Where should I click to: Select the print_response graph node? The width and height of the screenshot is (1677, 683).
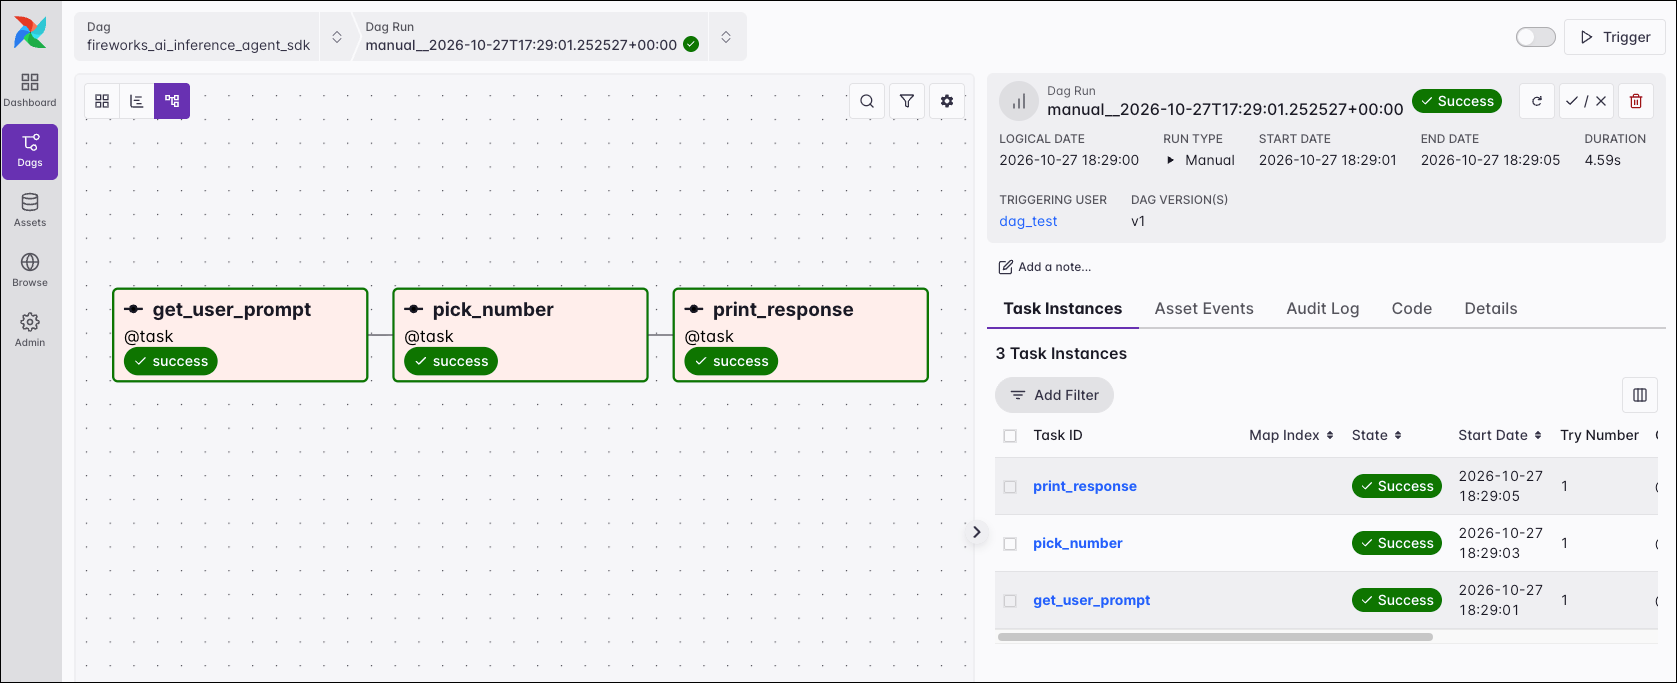(801, 335)
